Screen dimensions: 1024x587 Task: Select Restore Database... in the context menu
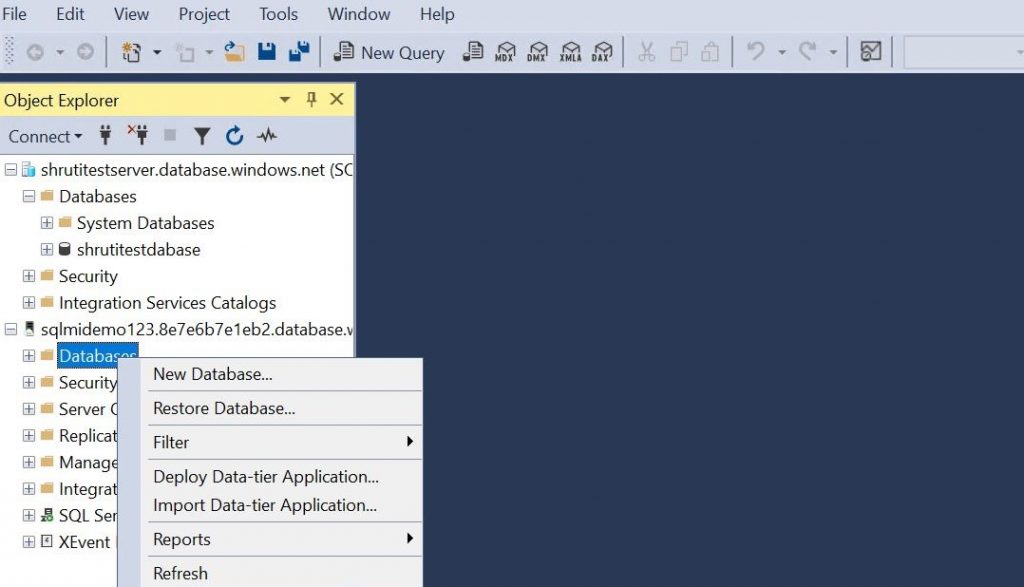(224, 408)
